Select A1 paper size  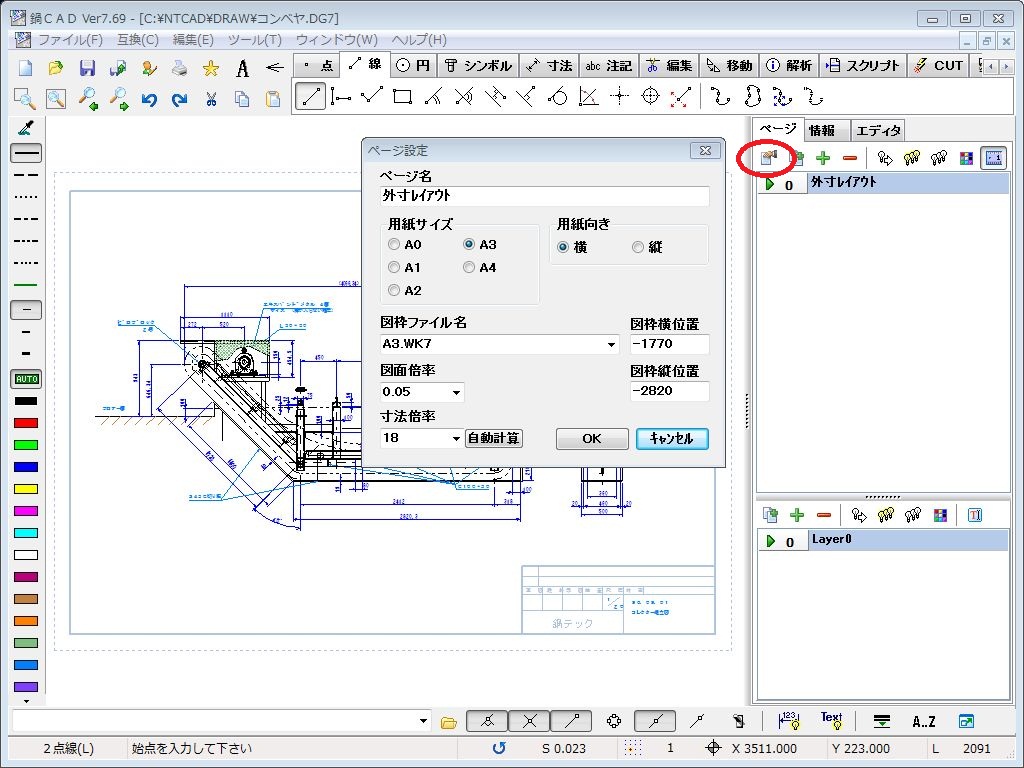coord(394,268)
